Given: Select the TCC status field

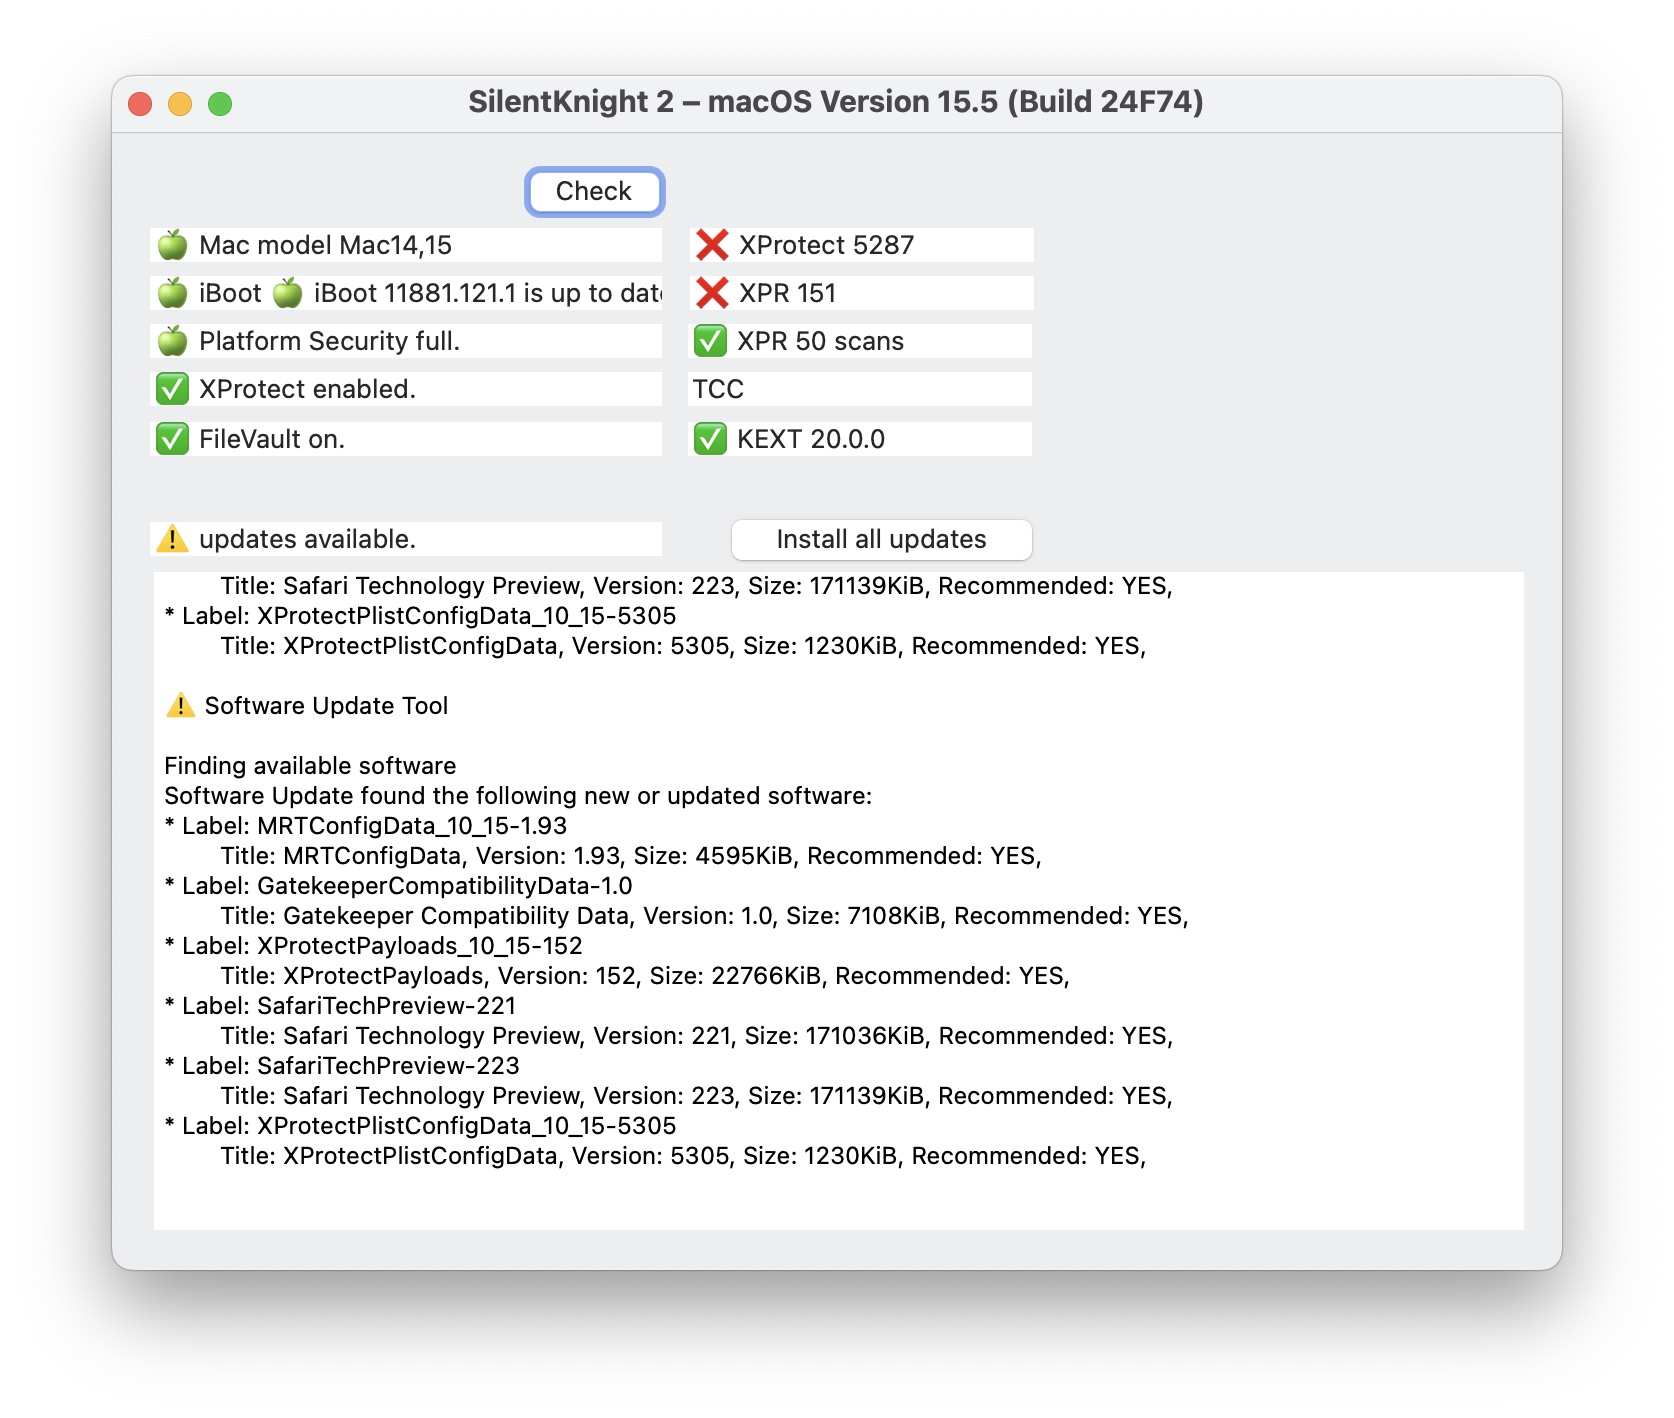Looking at the screenshot, I should click(x=860, y=389).
